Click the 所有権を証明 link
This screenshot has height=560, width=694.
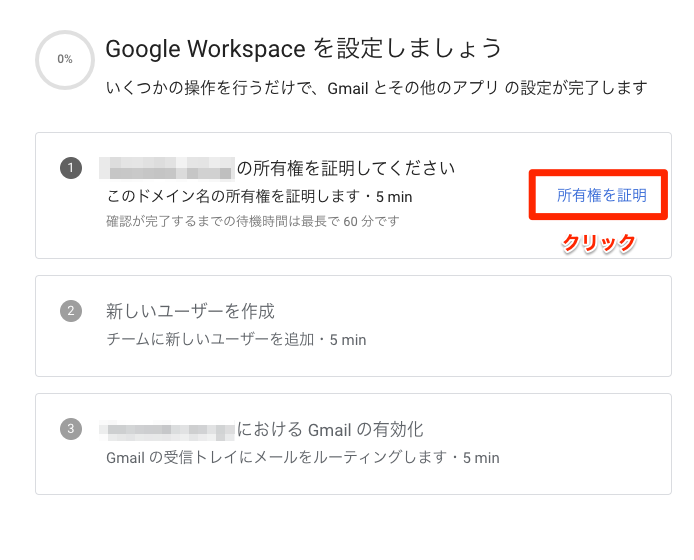(601, 196)
